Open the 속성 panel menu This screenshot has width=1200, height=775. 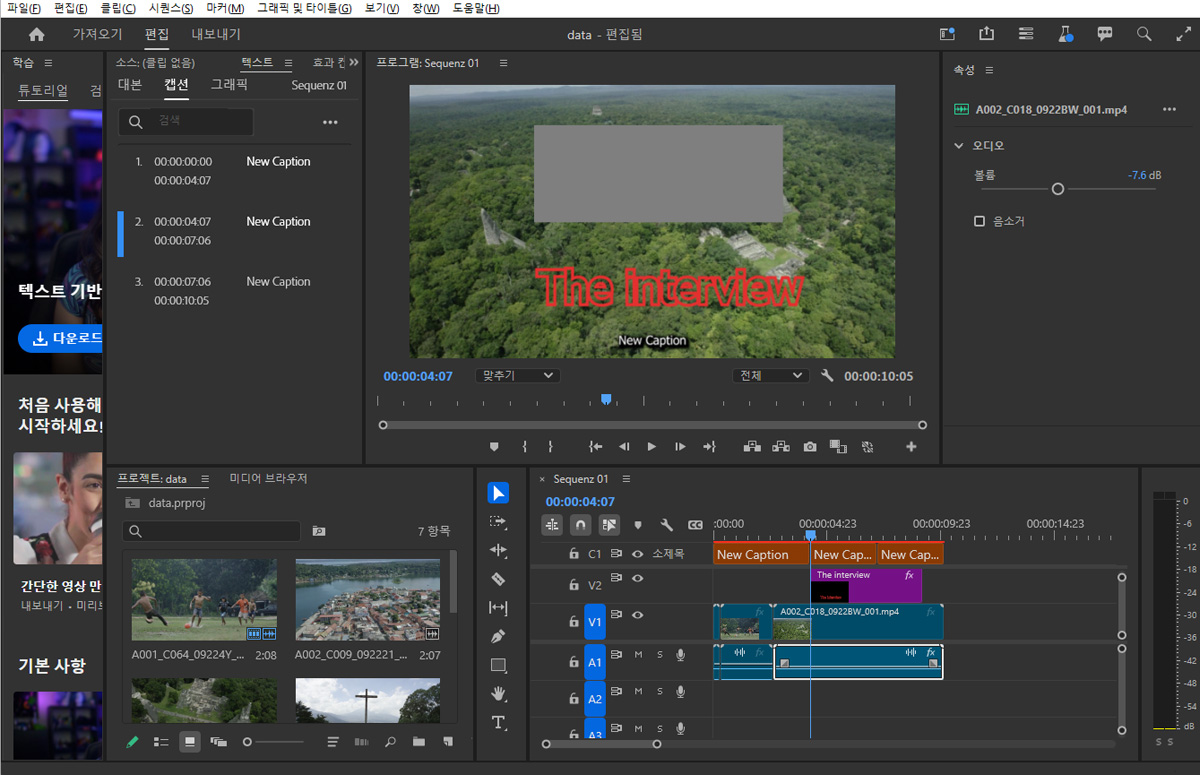tap(989, 70)
